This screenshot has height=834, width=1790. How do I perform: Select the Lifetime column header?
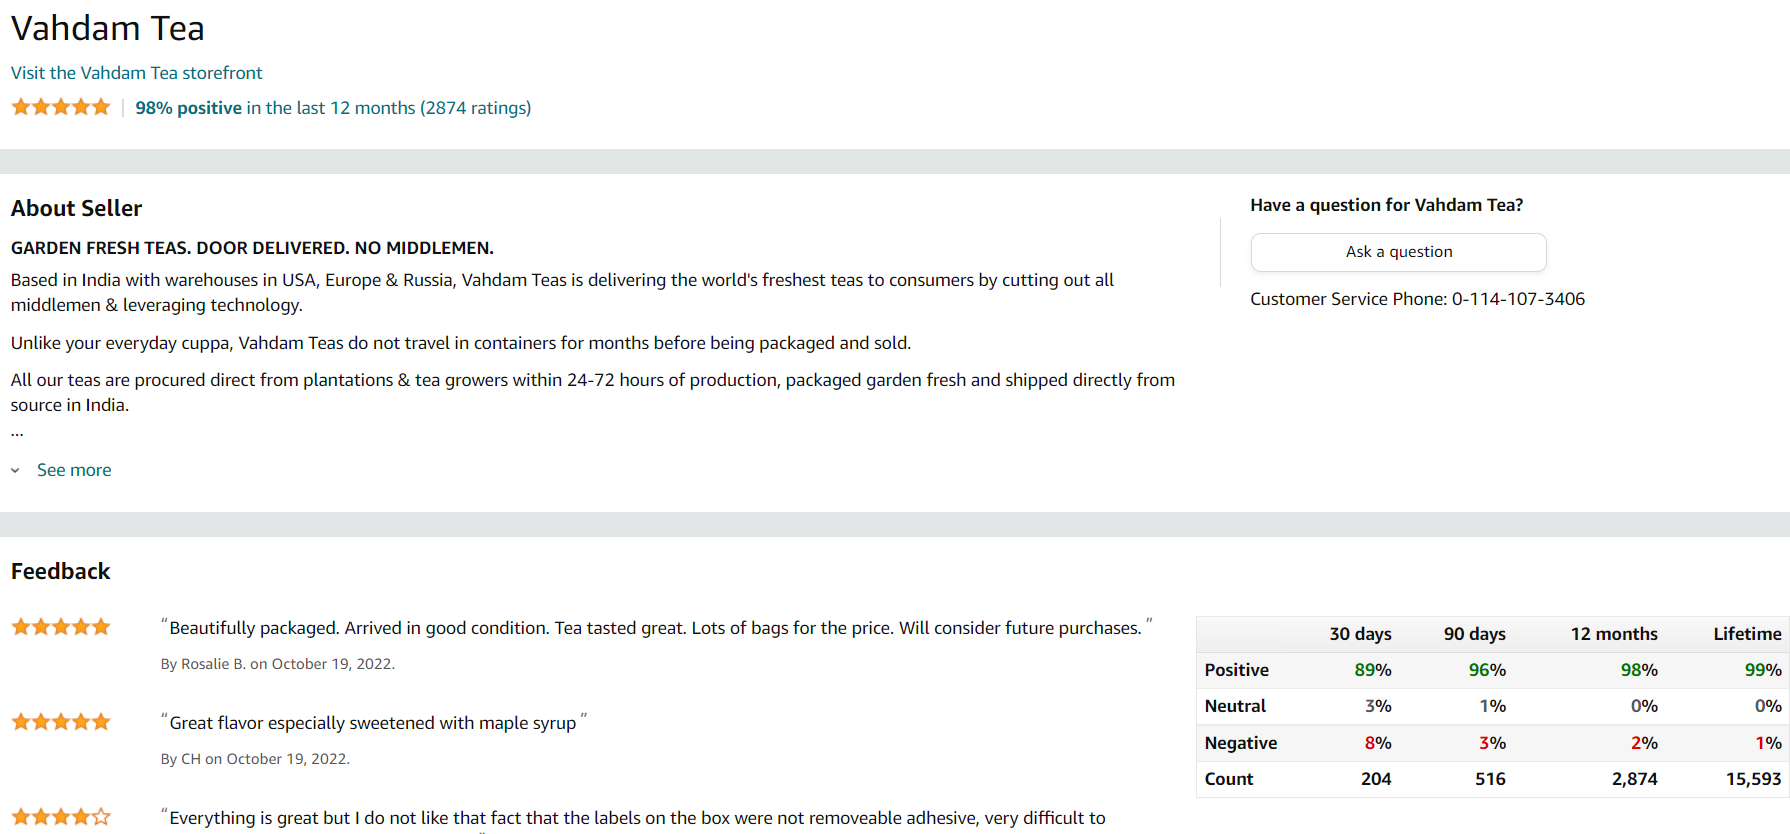point(1746,634)
